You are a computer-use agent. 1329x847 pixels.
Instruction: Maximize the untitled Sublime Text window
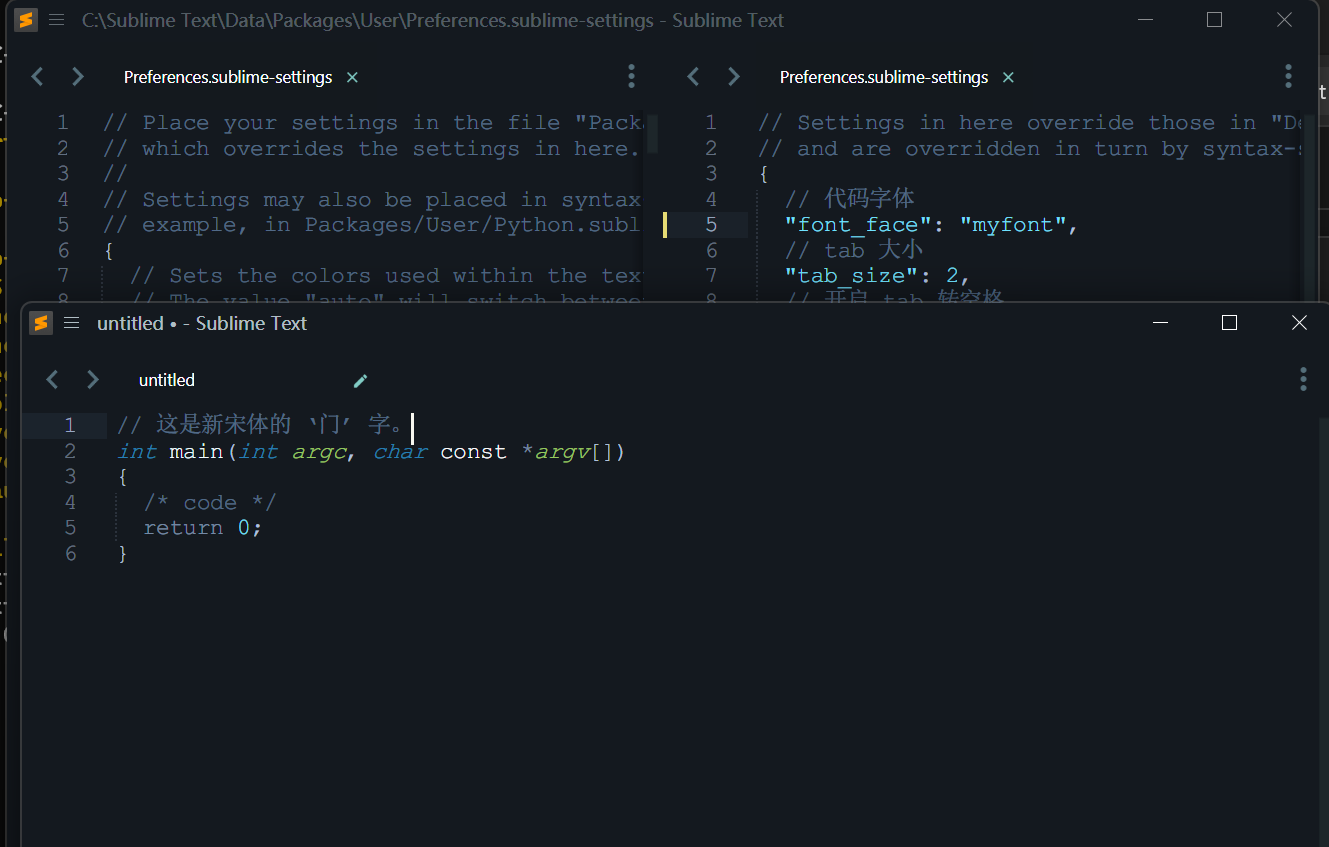click(1230, 322)
